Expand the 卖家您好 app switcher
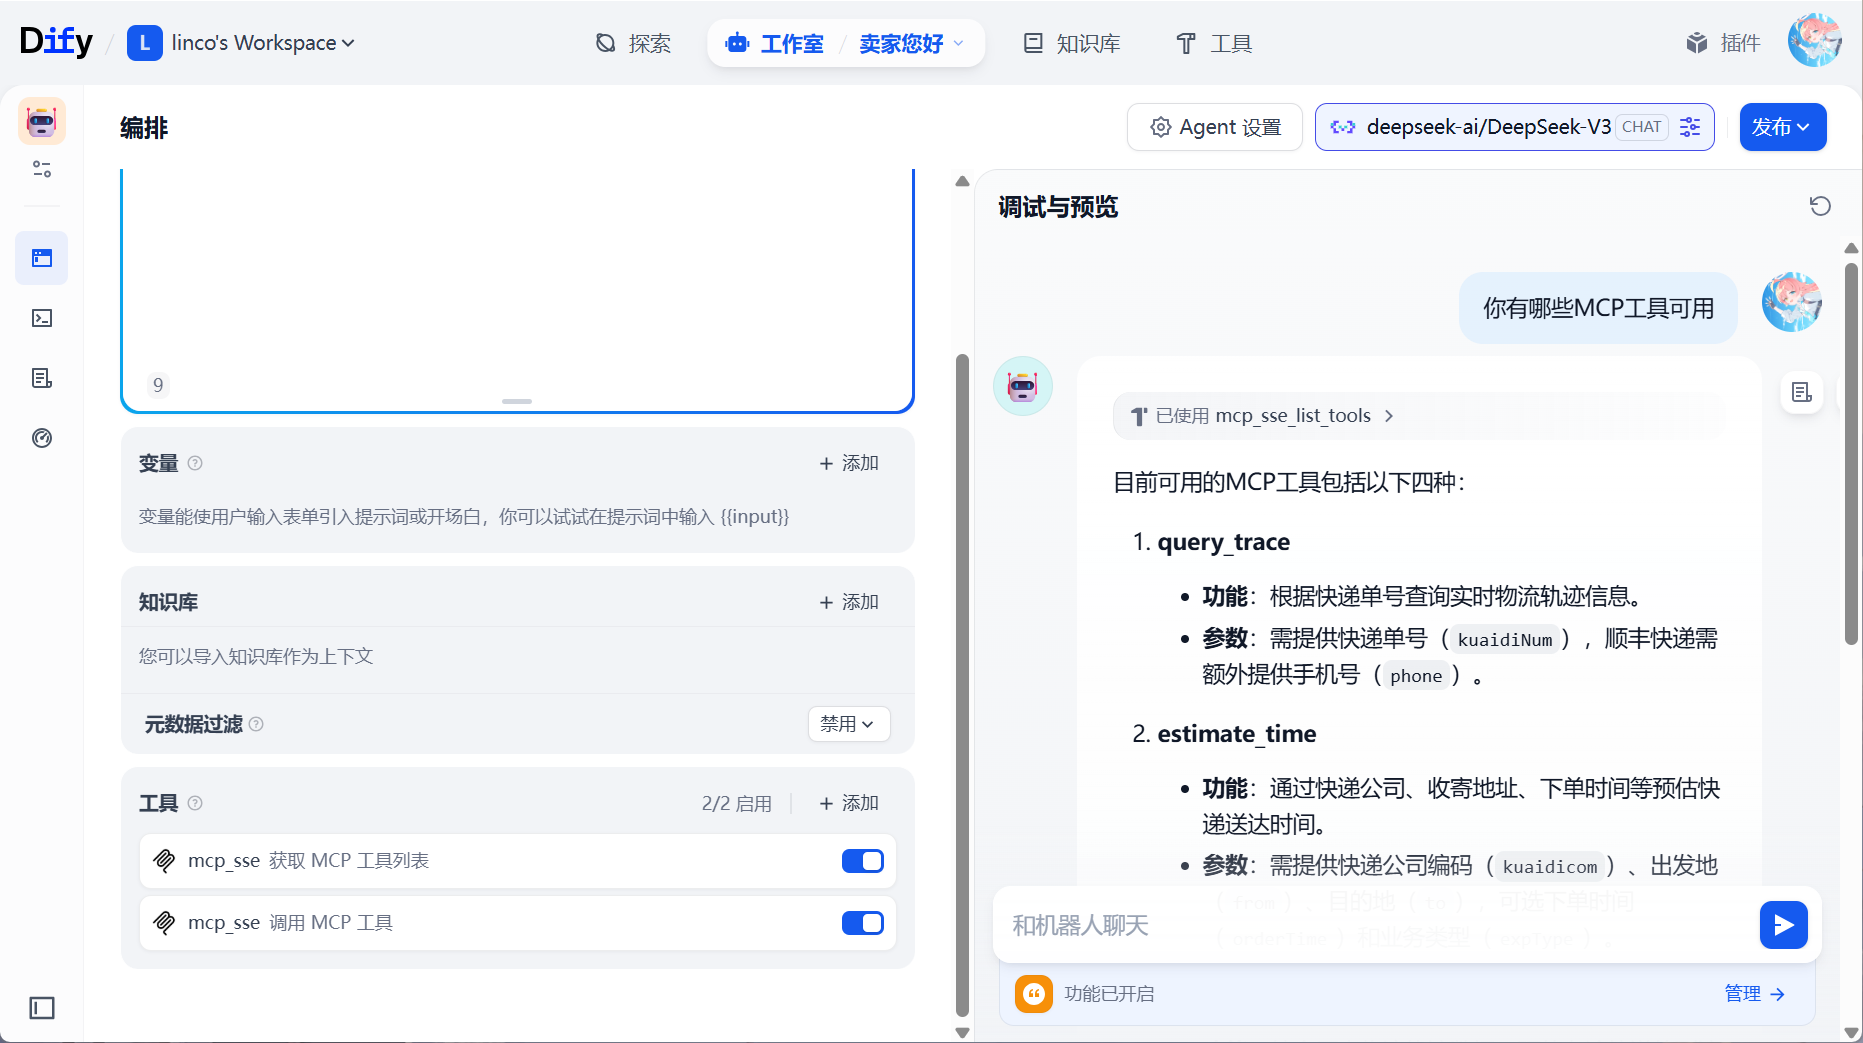1863x1043 pixels. coord(911,43)
